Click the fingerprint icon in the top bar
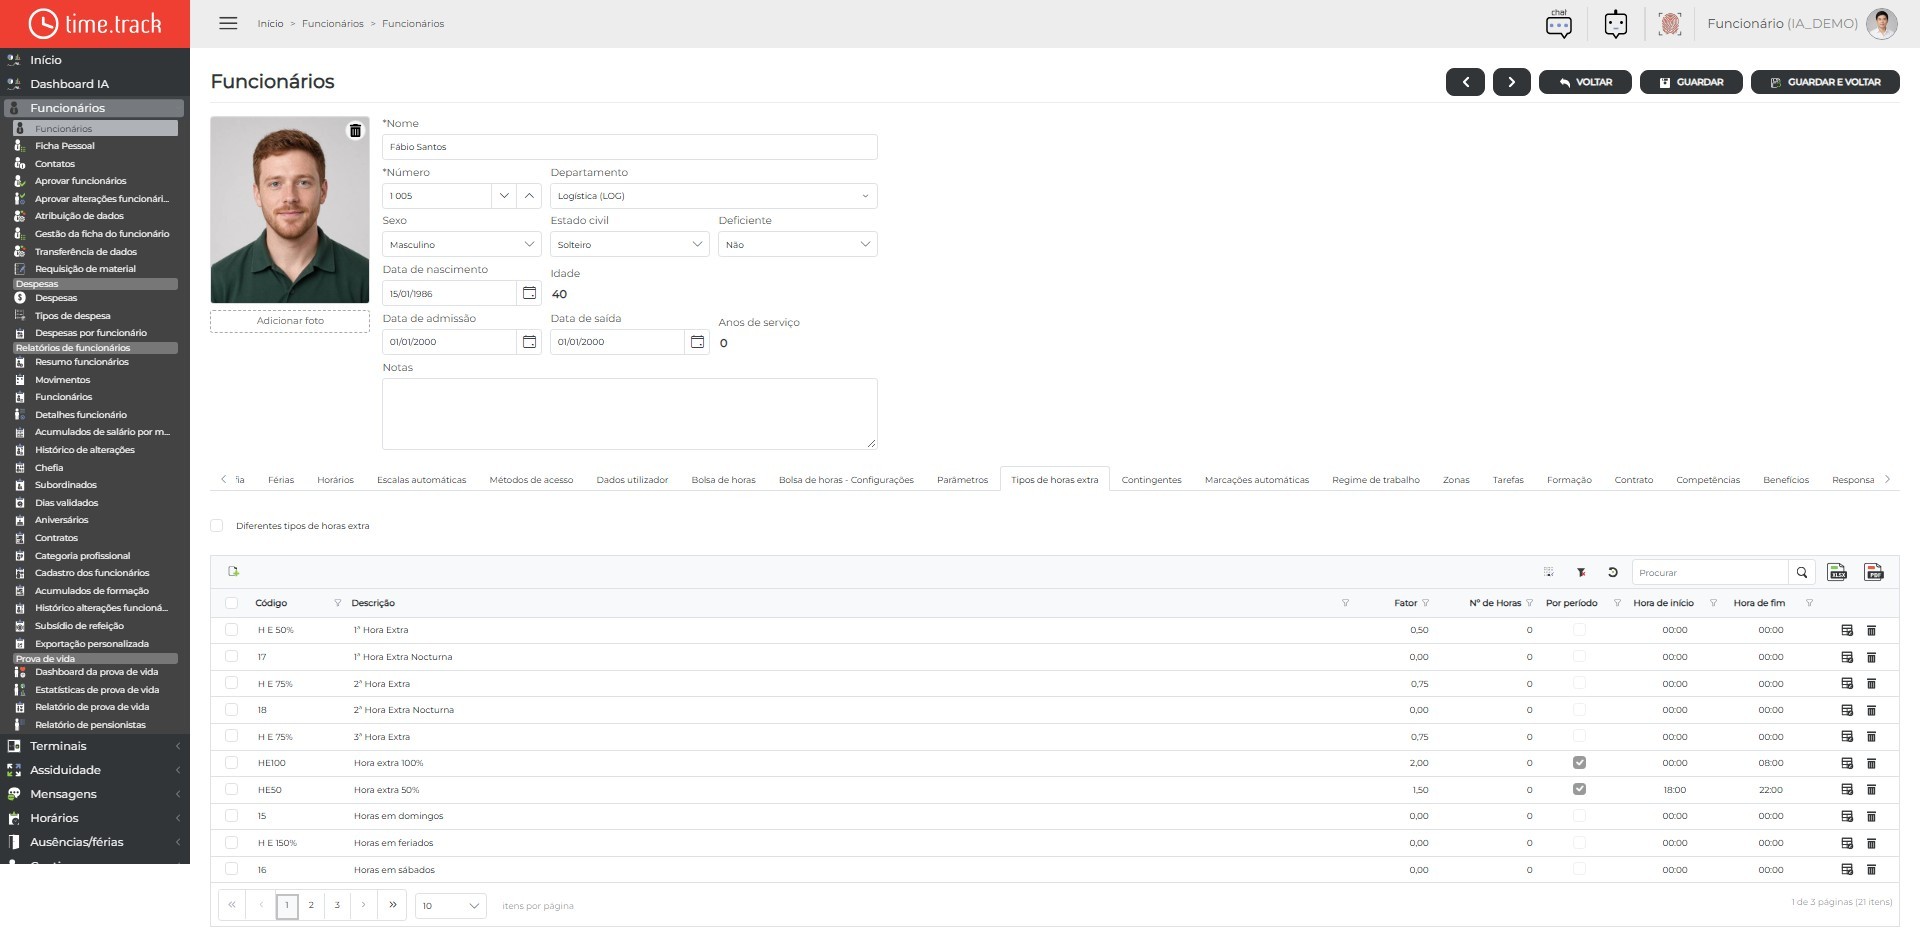Viewport: 1920px width, 937px height. pyautogui.click(x=1669, y=24)
